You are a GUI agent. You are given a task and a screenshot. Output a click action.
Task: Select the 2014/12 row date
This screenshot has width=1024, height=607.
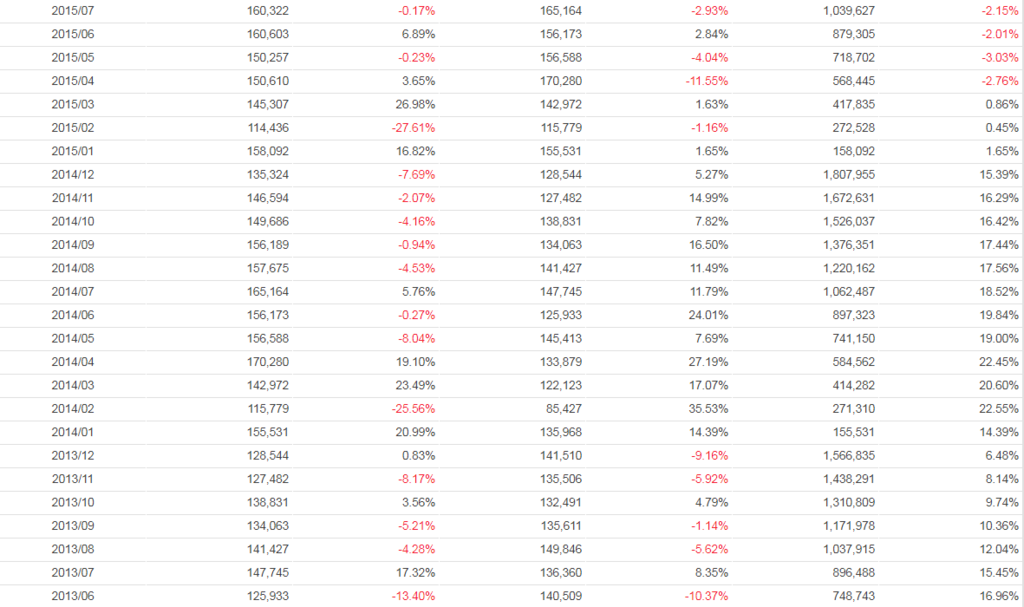point(72,175)
